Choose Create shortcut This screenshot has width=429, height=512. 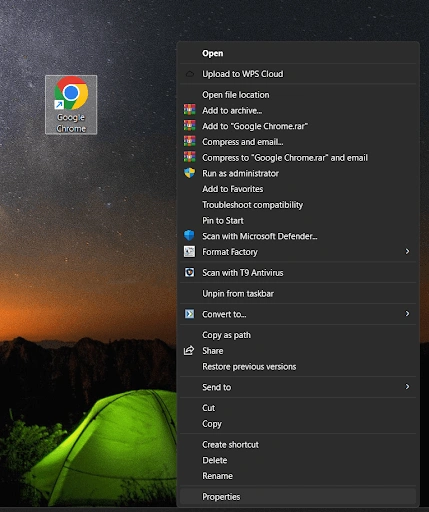click(x=298, y=444)
